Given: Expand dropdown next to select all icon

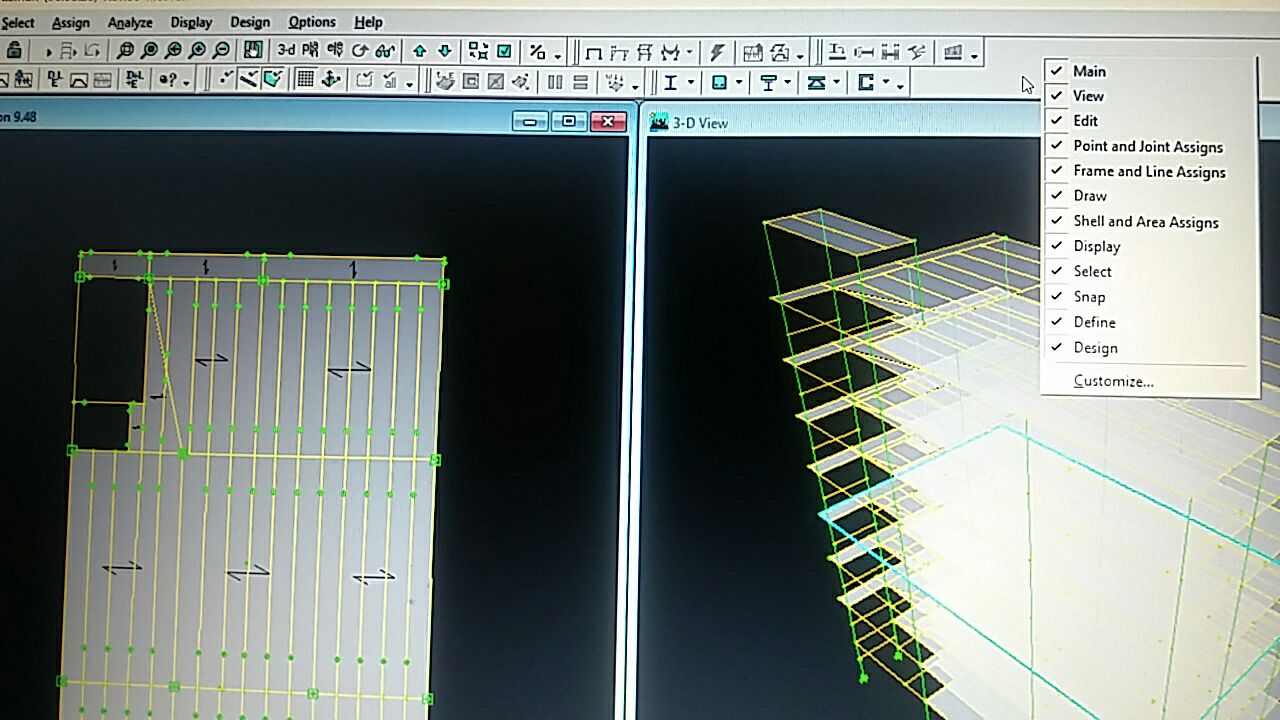Looking at the screenshot, I should click(x=410, y=83).
